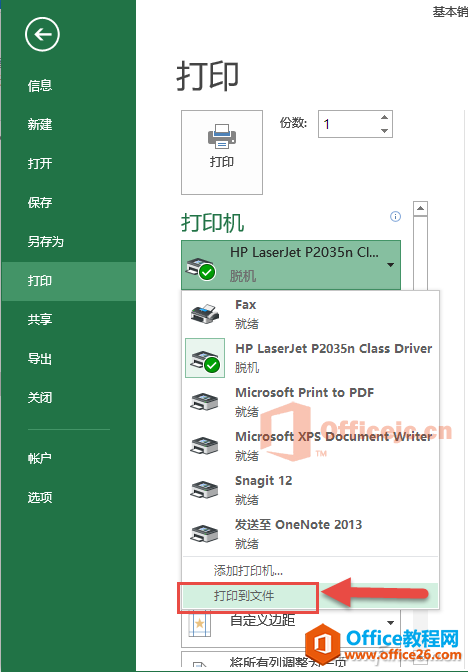Choose 保存 in the sidebar
The width and height of the screenshot is (468, 672).
[x=40, y=203]
